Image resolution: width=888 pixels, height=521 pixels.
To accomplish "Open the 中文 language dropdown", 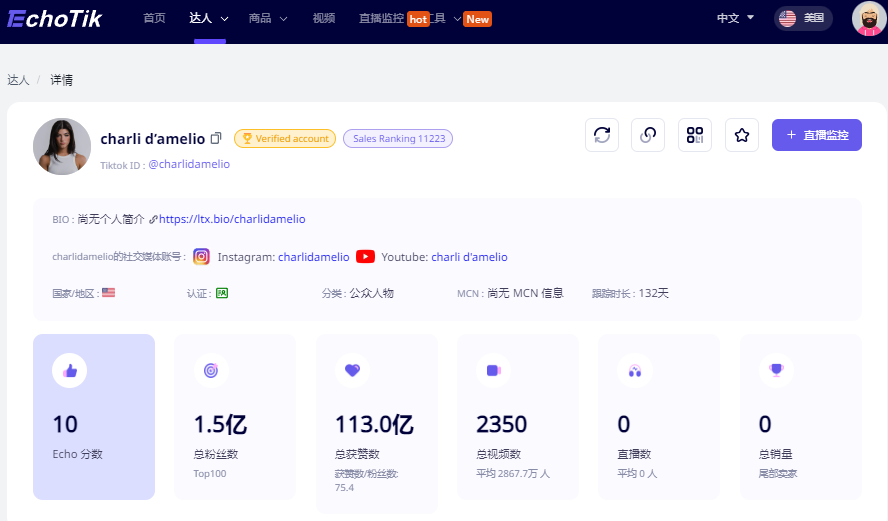I will [x=735, y=18].
